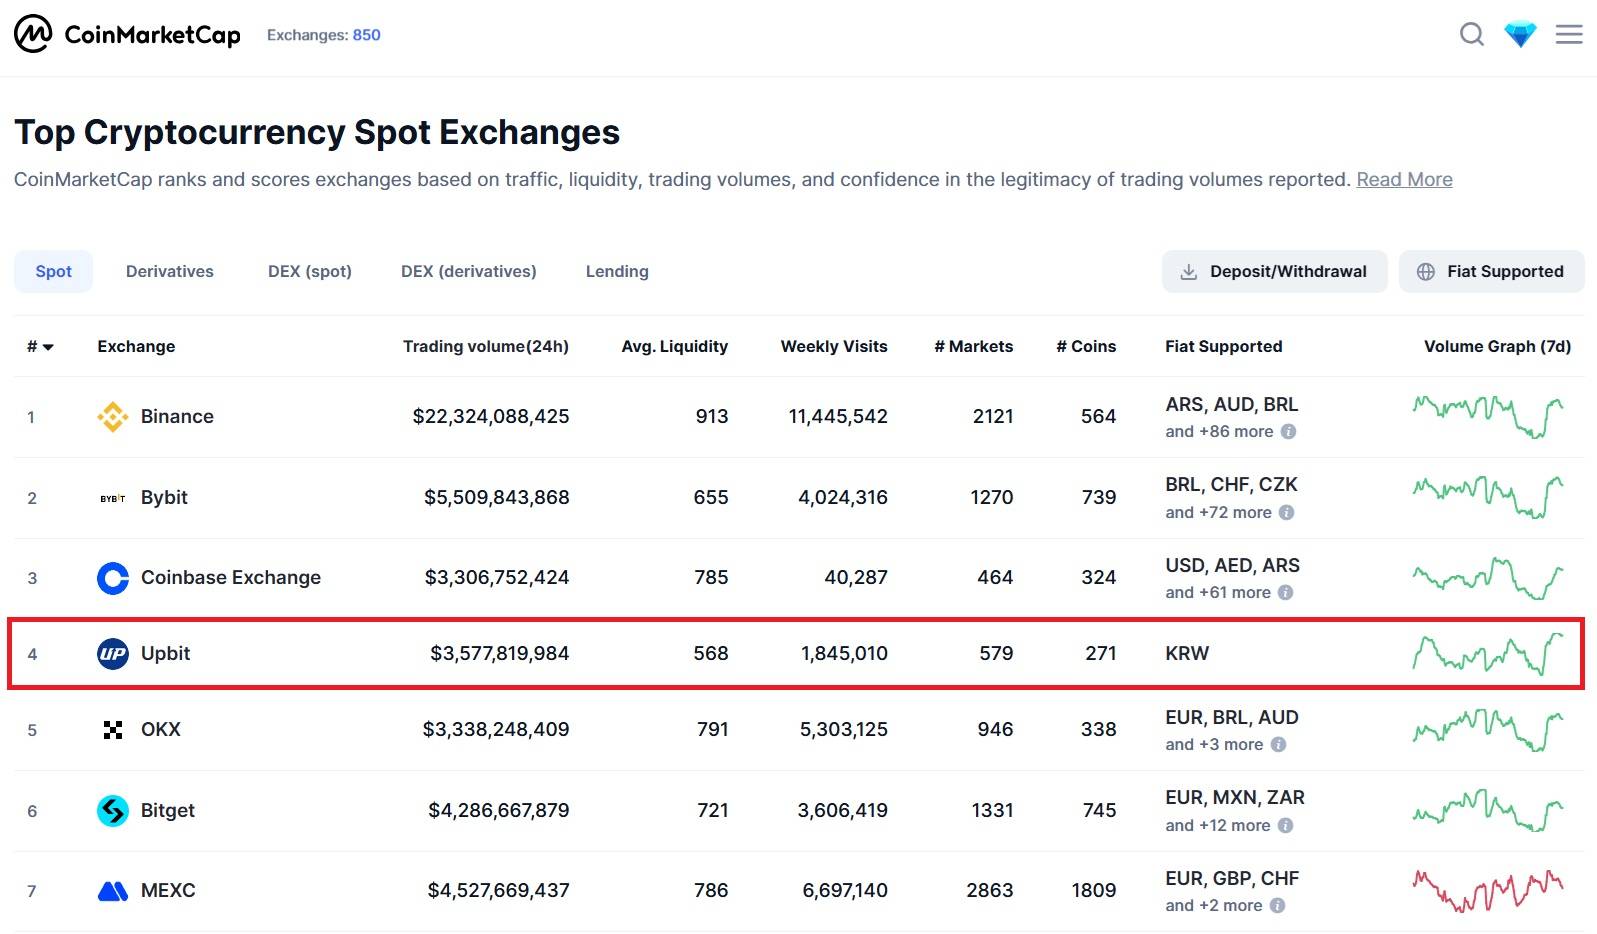Click info icon next to +12 more
The image size is (1597, 934).
pyautogui.click(x=1285, y=826)
